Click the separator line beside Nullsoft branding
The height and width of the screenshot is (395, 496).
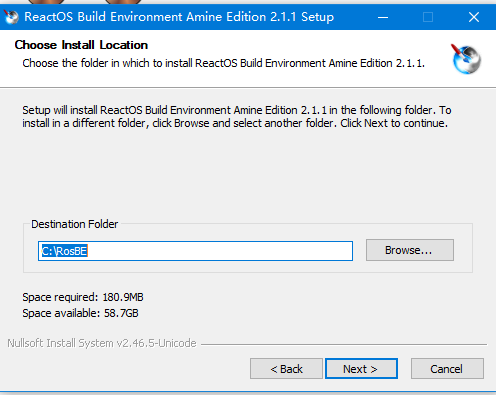pyautogui.click(x=344, y=344)
